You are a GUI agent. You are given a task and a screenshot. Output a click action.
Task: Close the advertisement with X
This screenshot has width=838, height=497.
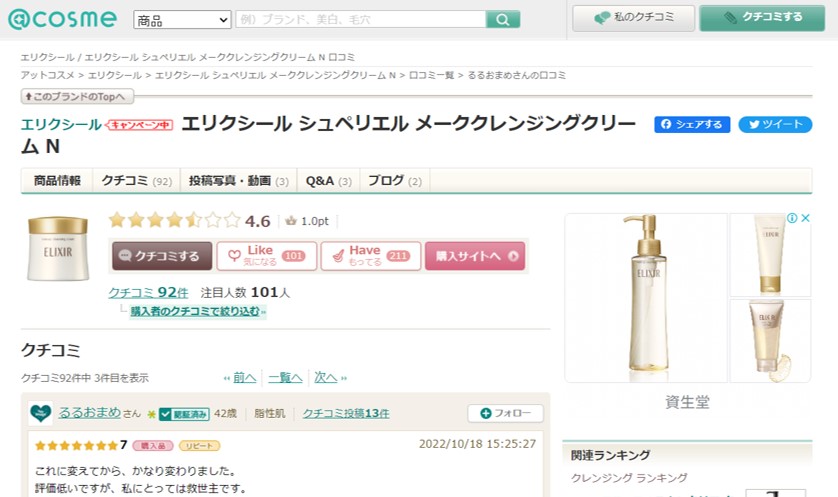click(x=805, y=218)
